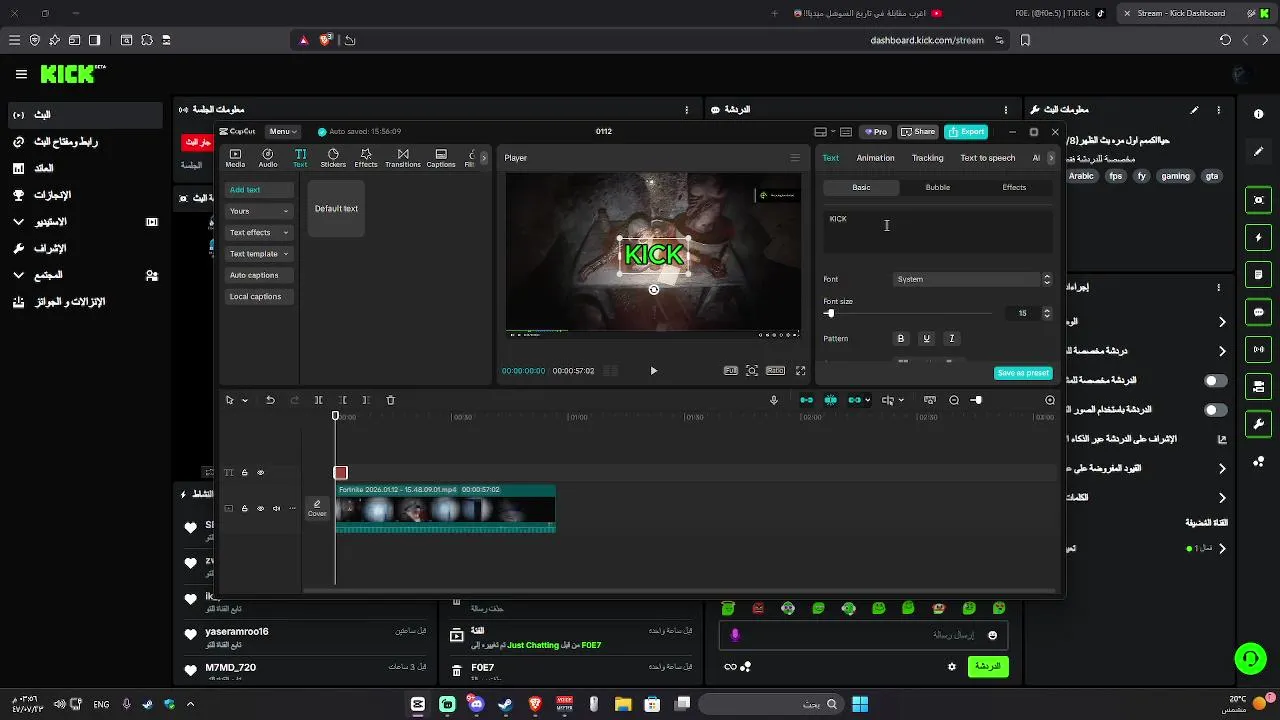Open Player full screen icon
Image resolution: width=1280 pixels, height=720 pixels.
(800, 371)
